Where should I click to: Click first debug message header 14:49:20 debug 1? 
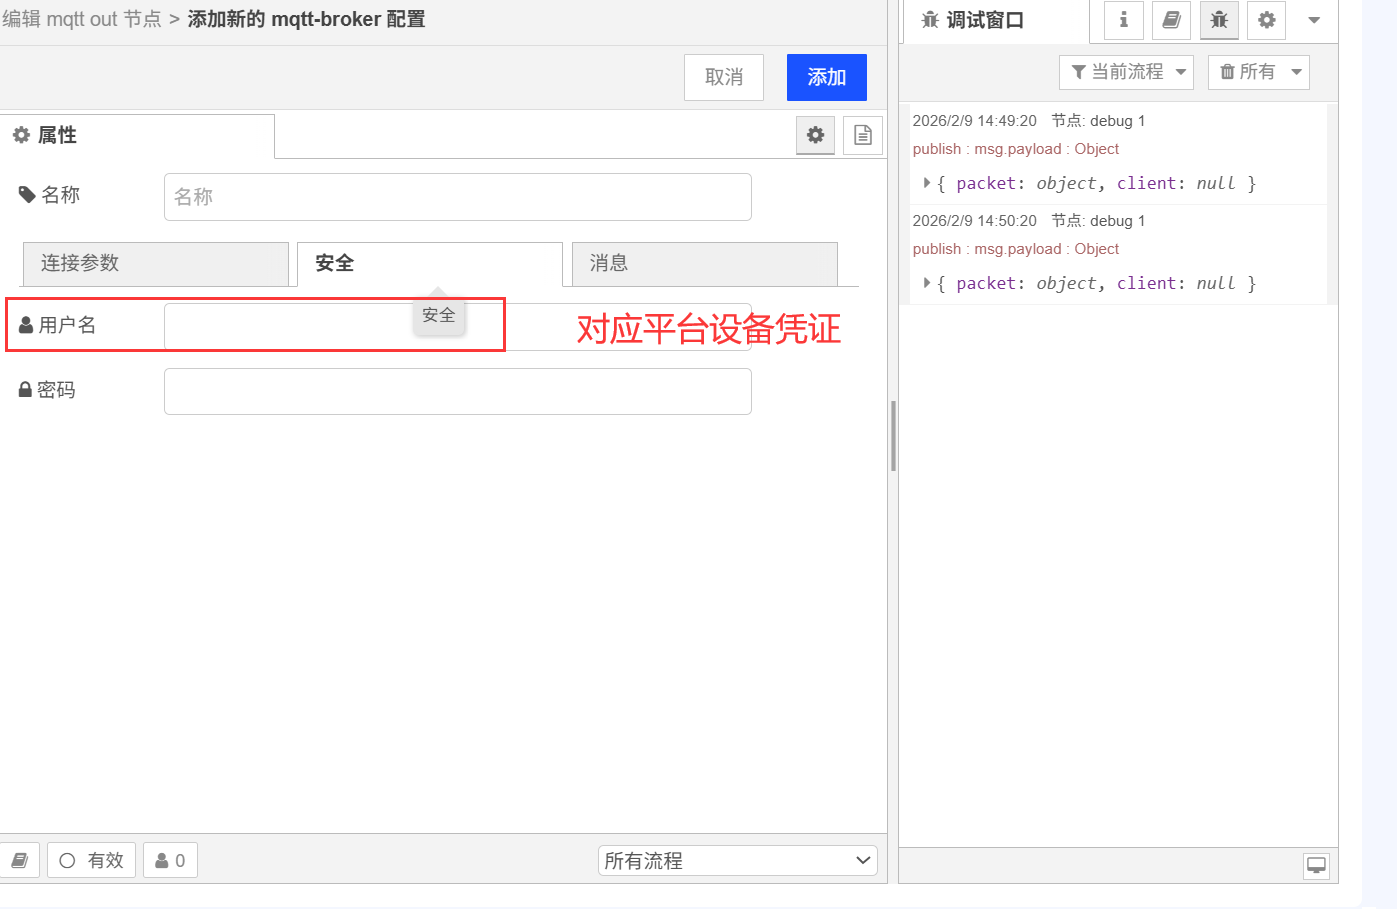click(x=1029, y=121)
